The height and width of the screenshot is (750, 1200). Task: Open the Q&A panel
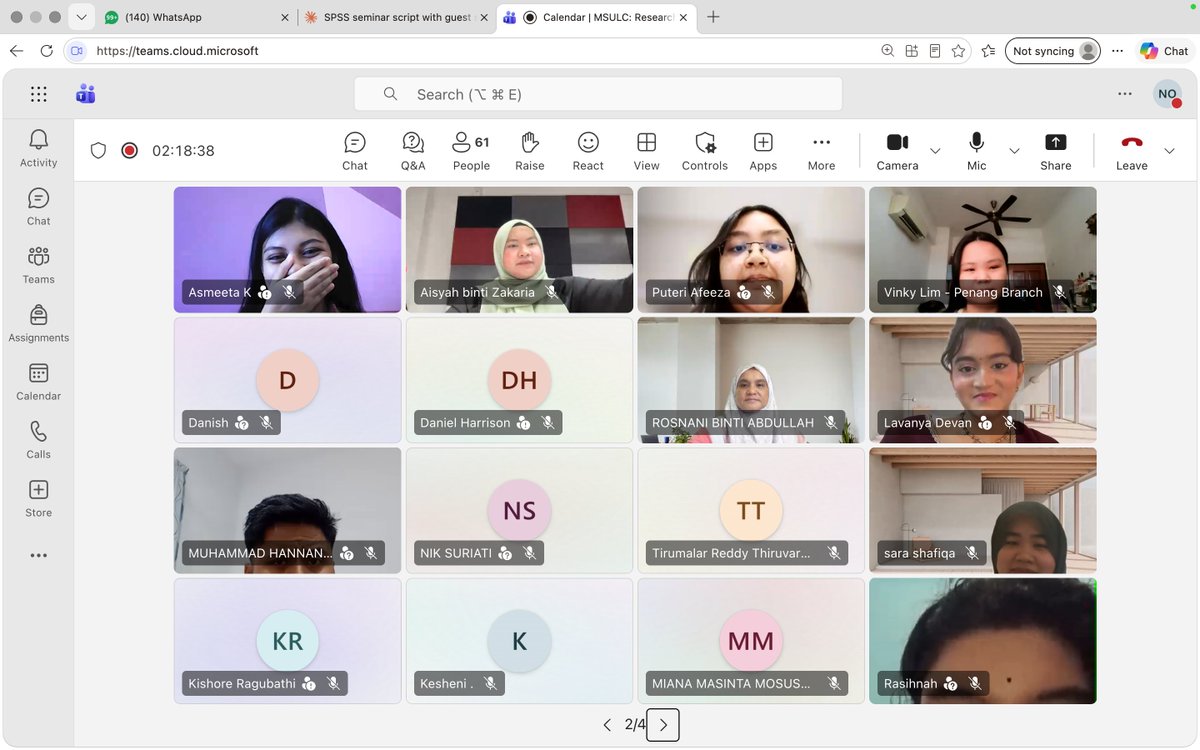coord(413,151)
